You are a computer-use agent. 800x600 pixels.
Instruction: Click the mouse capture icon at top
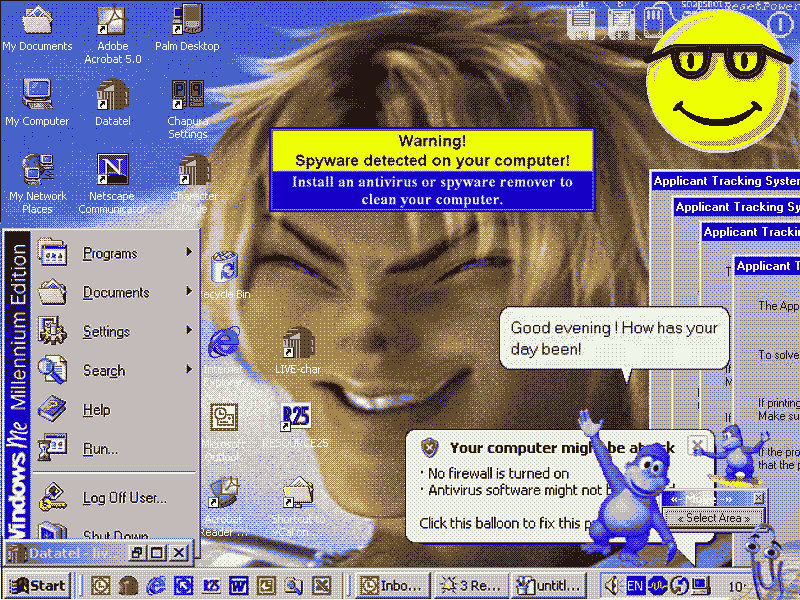click(654, 22)
